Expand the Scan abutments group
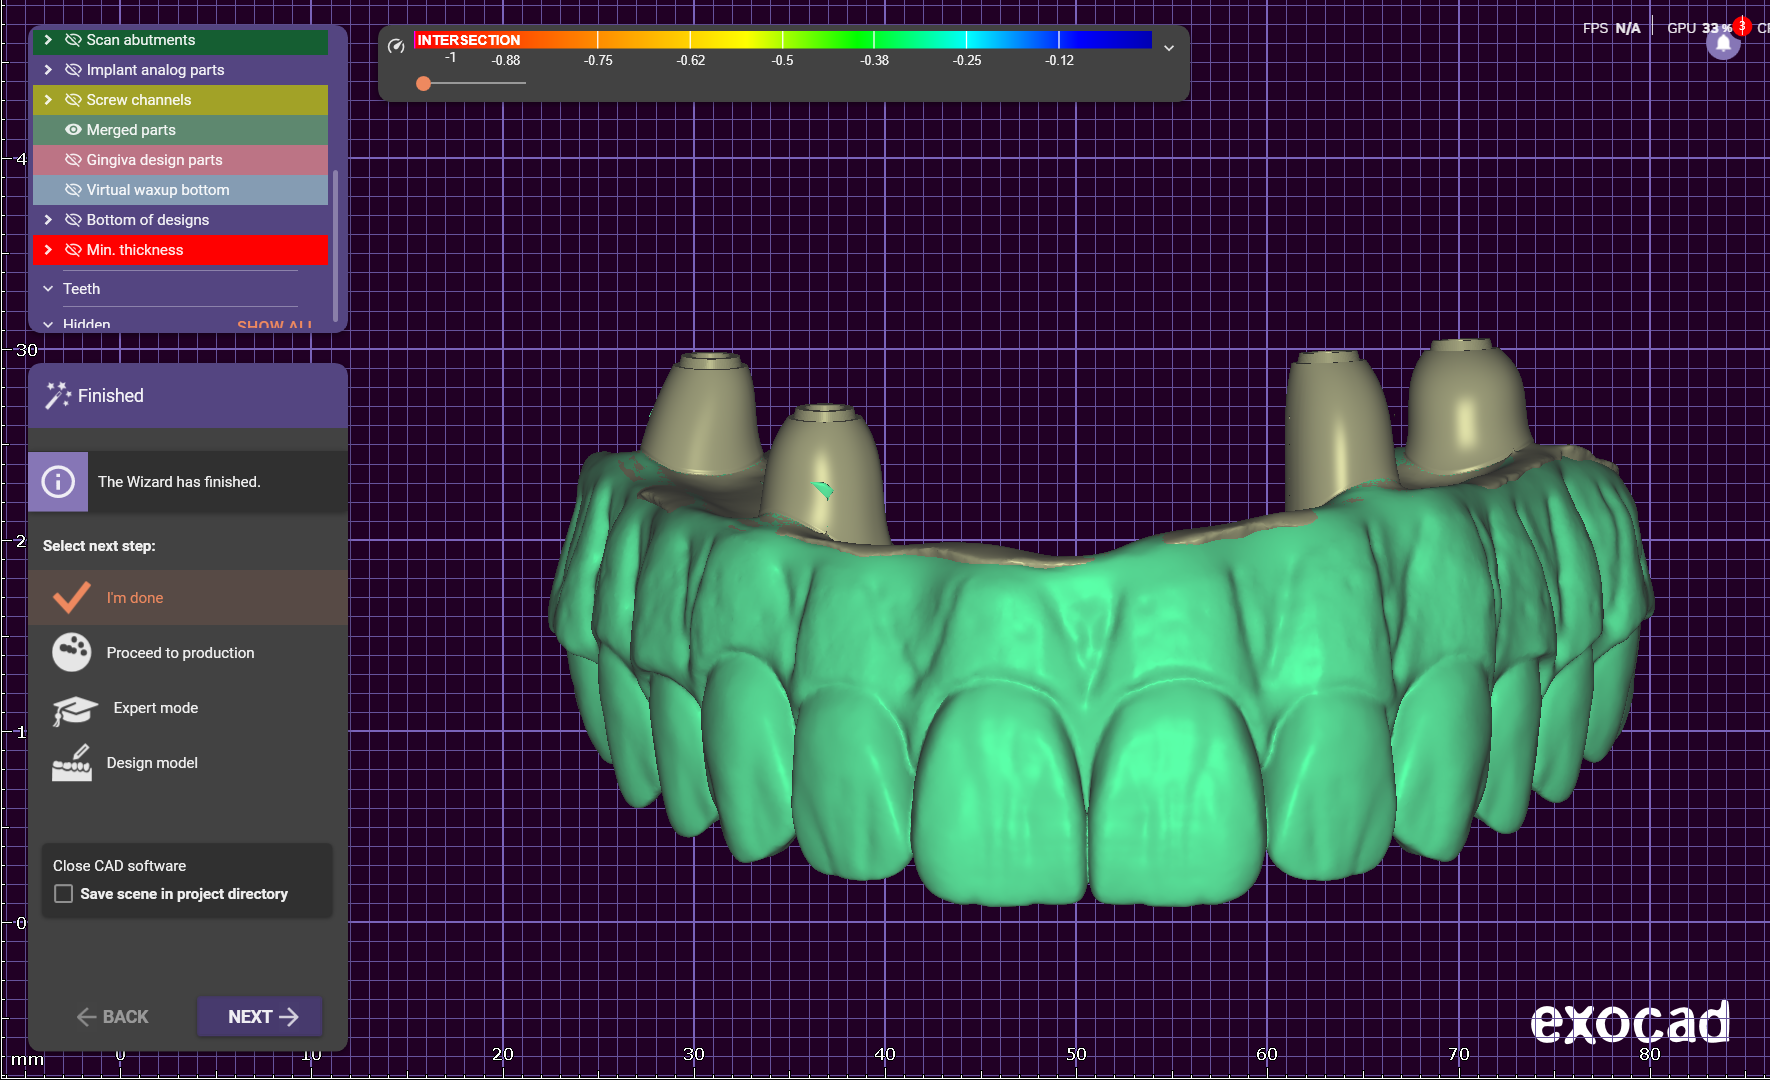 (x=48, y=40)
